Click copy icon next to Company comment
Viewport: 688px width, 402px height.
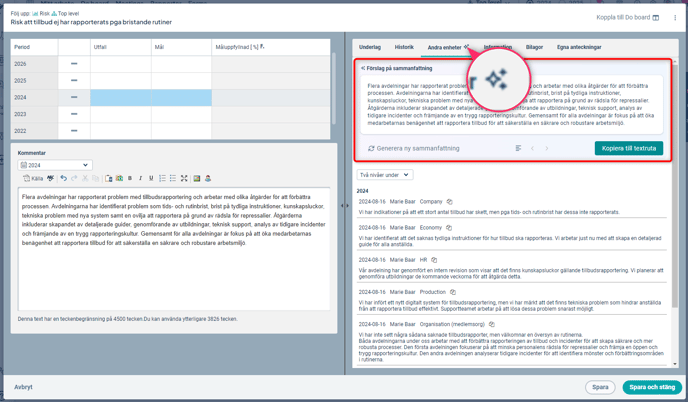pos(450,202)
